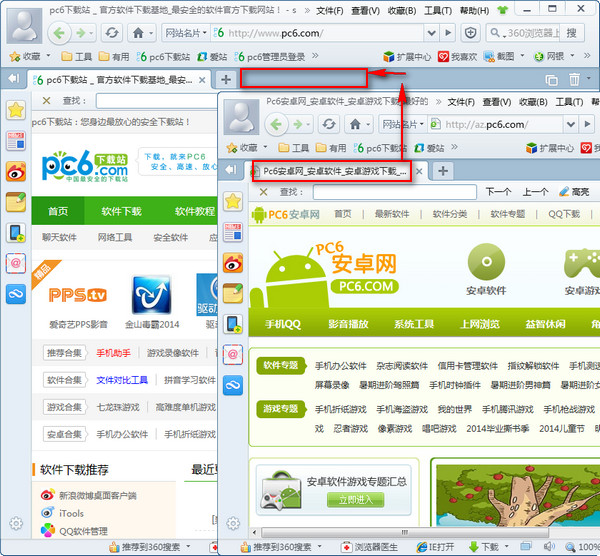Open the 网站名片 dropdown in front window
Image resolution: width=600 pixels, height=556 pixels.
point(403,124)
